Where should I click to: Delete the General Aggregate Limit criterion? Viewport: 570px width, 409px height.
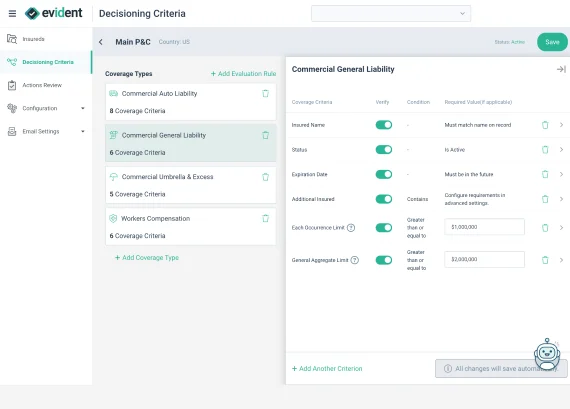point(545,260)
